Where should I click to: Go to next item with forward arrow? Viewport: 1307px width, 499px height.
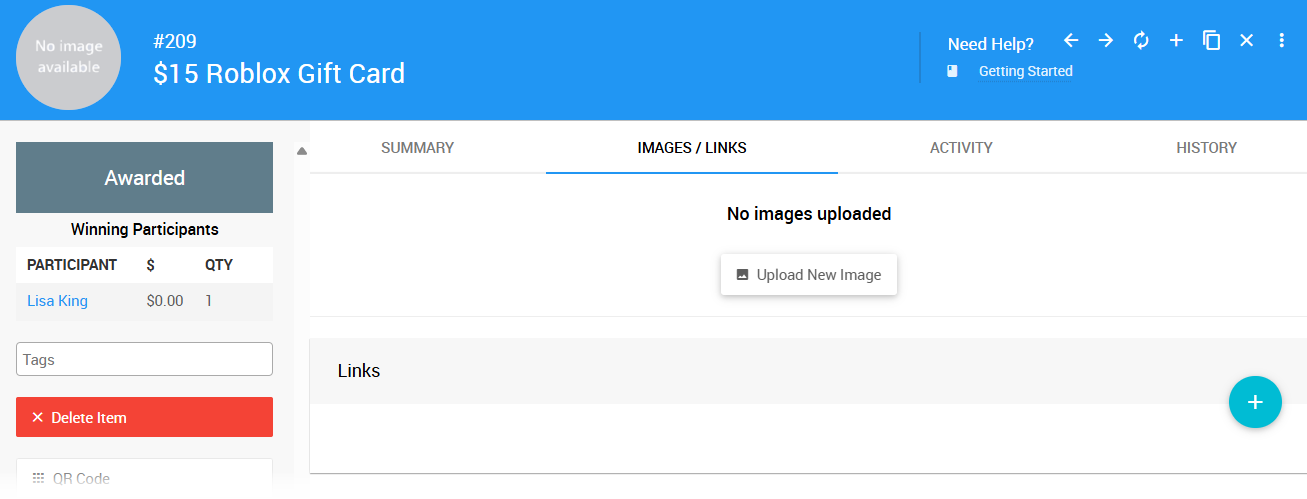(1106, 40)
